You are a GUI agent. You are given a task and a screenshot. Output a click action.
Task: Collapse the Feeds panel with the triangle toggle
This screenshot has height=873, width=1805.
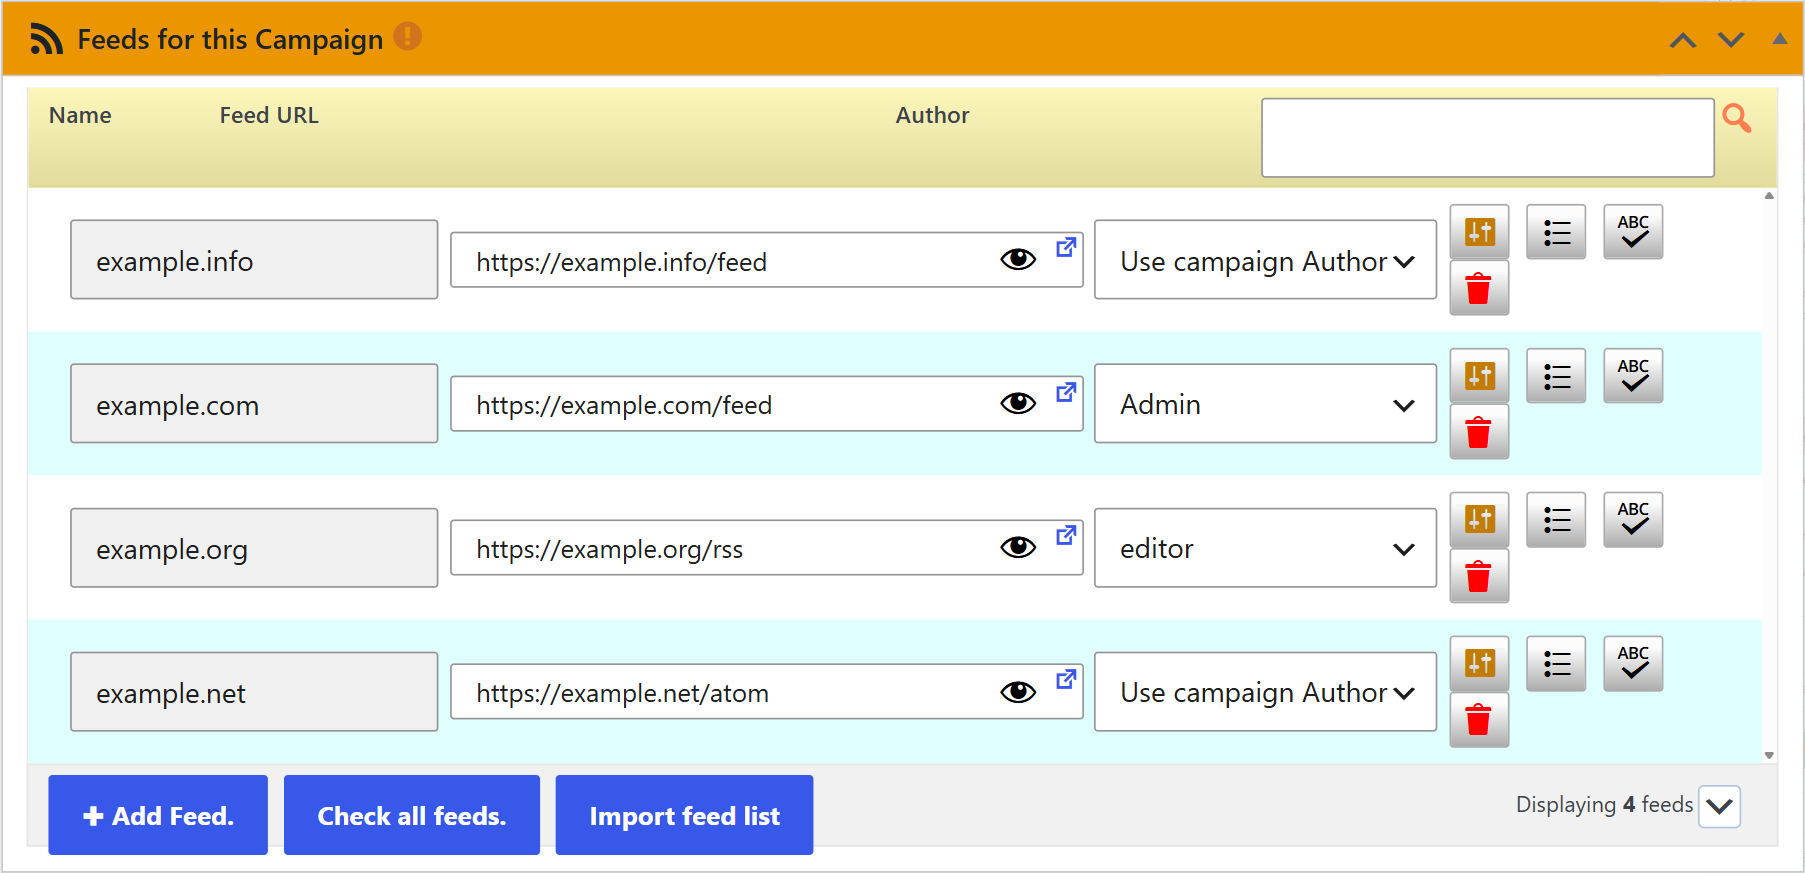point(1780,39)
